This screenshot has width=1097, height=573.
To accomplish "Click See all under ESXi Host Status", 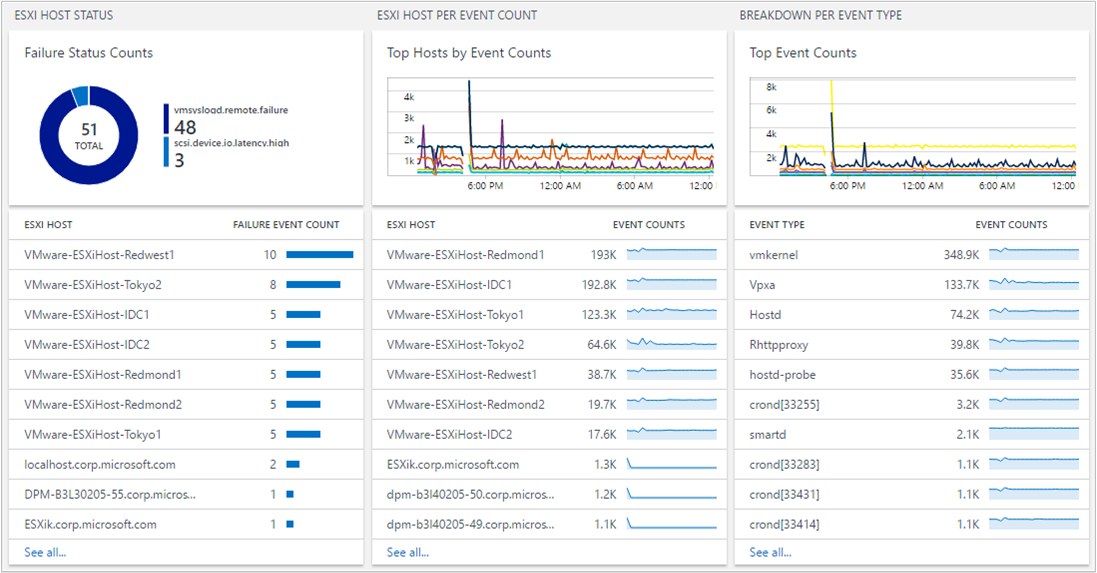I will point(45,552).
